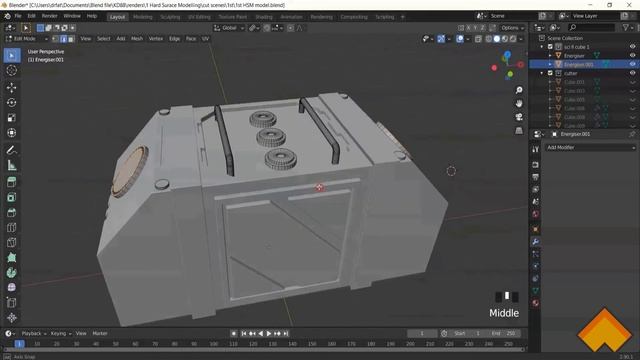
Task: Select the Measure tool
Action: tap(12, 165)
